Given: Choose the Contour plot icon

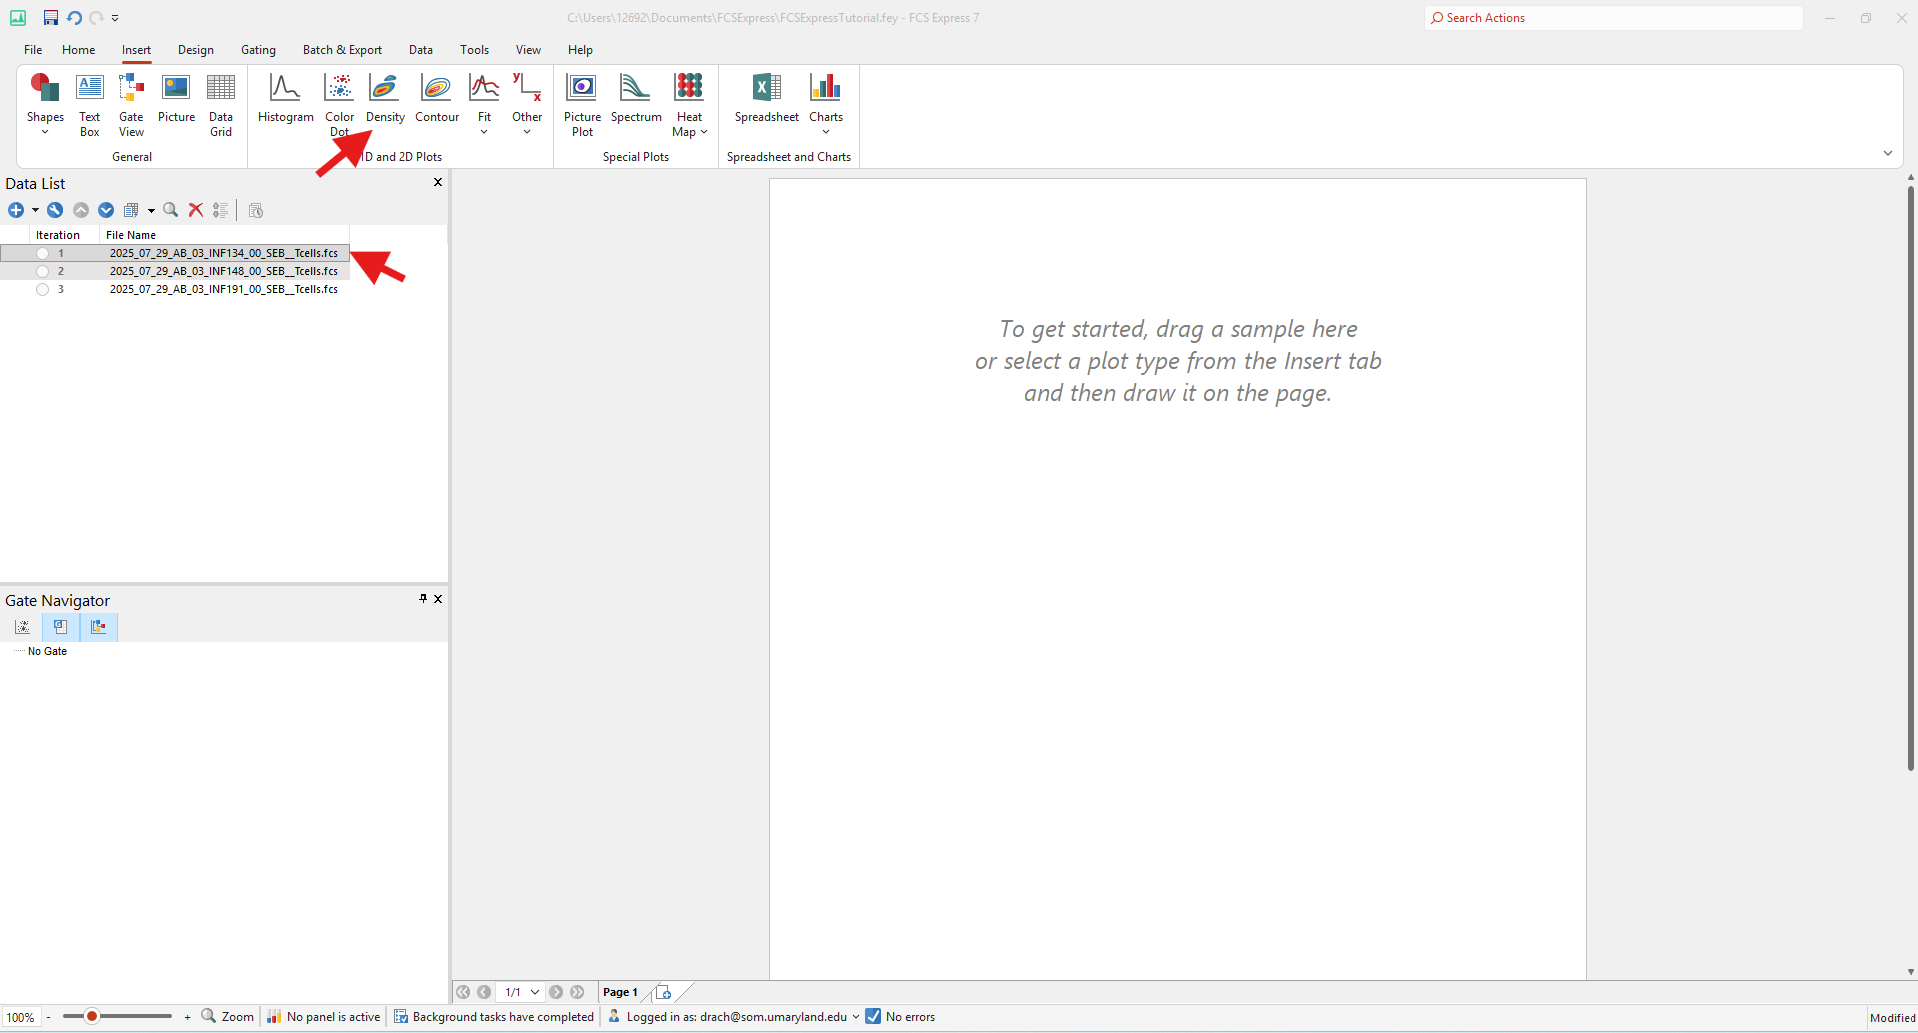Looking at the screenshot, I should pyautogui.click(x=437, y=98).
